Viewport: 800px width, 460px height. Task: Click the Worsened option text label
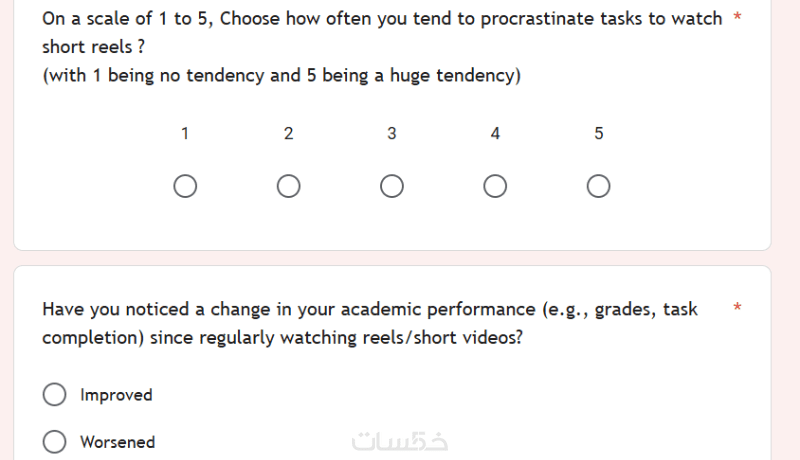pyautogui.click(x=117, y=442)
